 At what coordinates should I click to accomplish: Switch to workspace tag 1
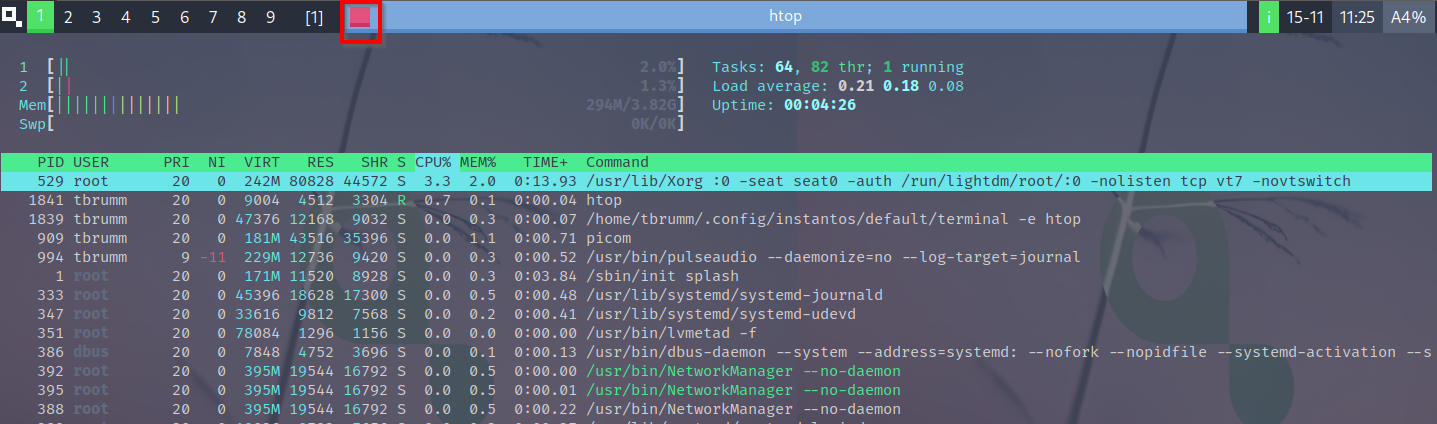pyautogui.click(x=40, y=17)
